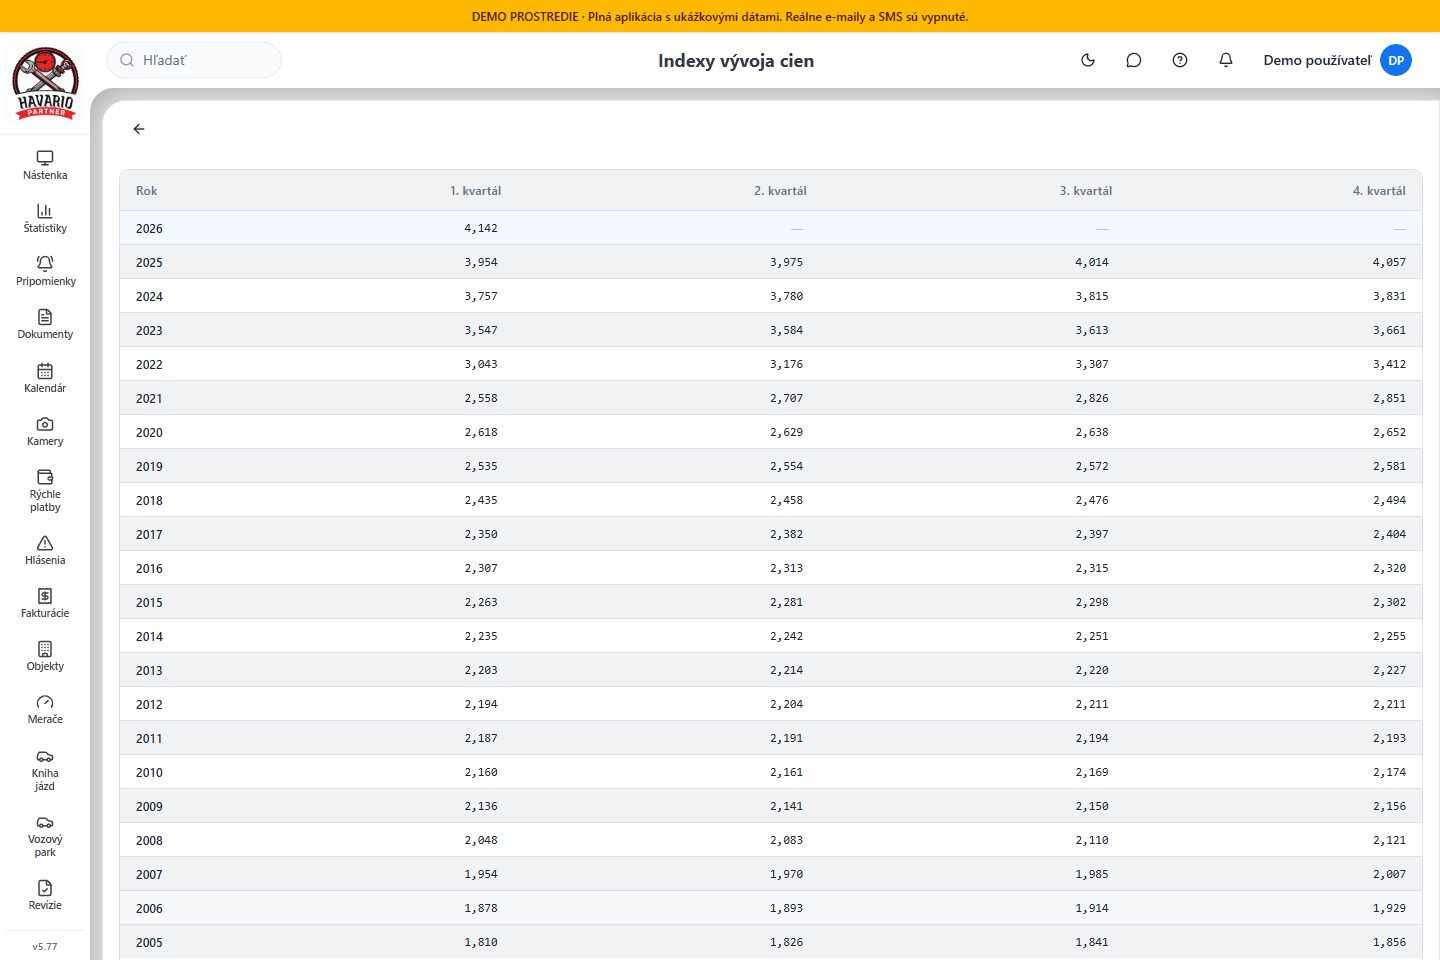Open Rýchle platby in sidebar

[45, 490]
